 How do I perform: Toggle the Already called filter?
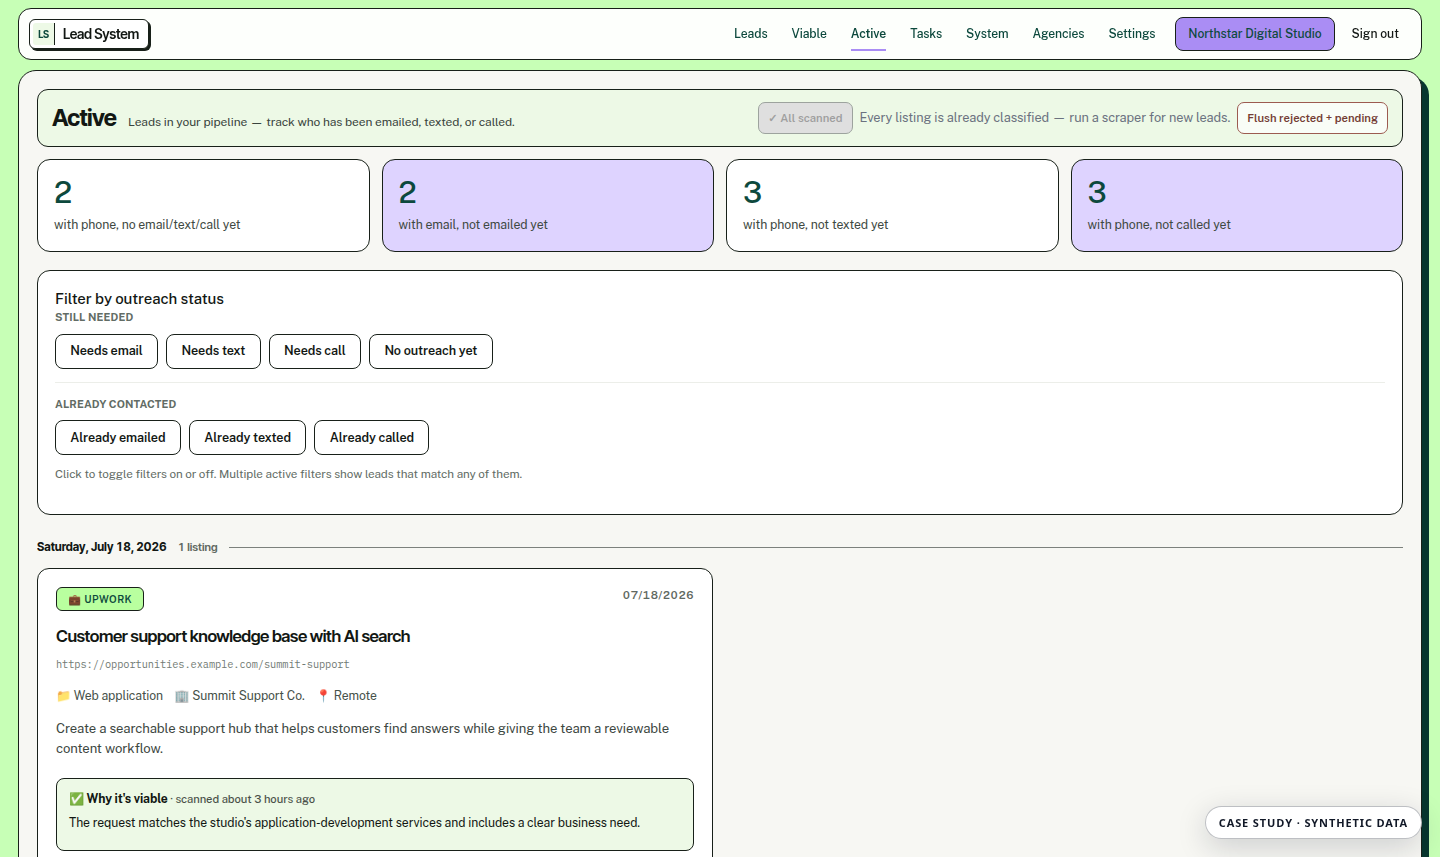click(372, 438)
